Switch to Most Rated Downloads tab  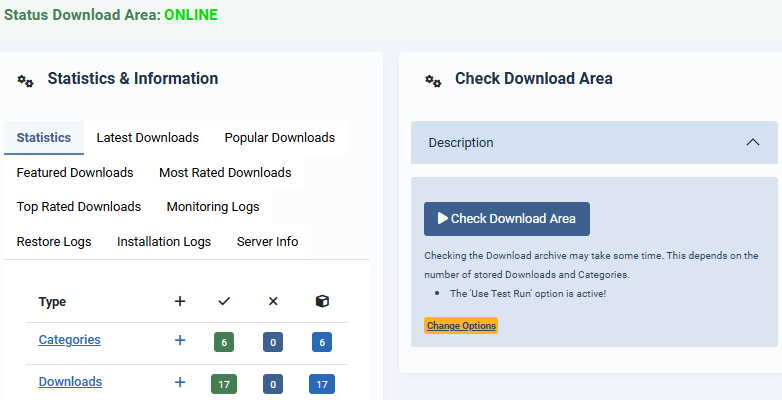click(225, 173)
